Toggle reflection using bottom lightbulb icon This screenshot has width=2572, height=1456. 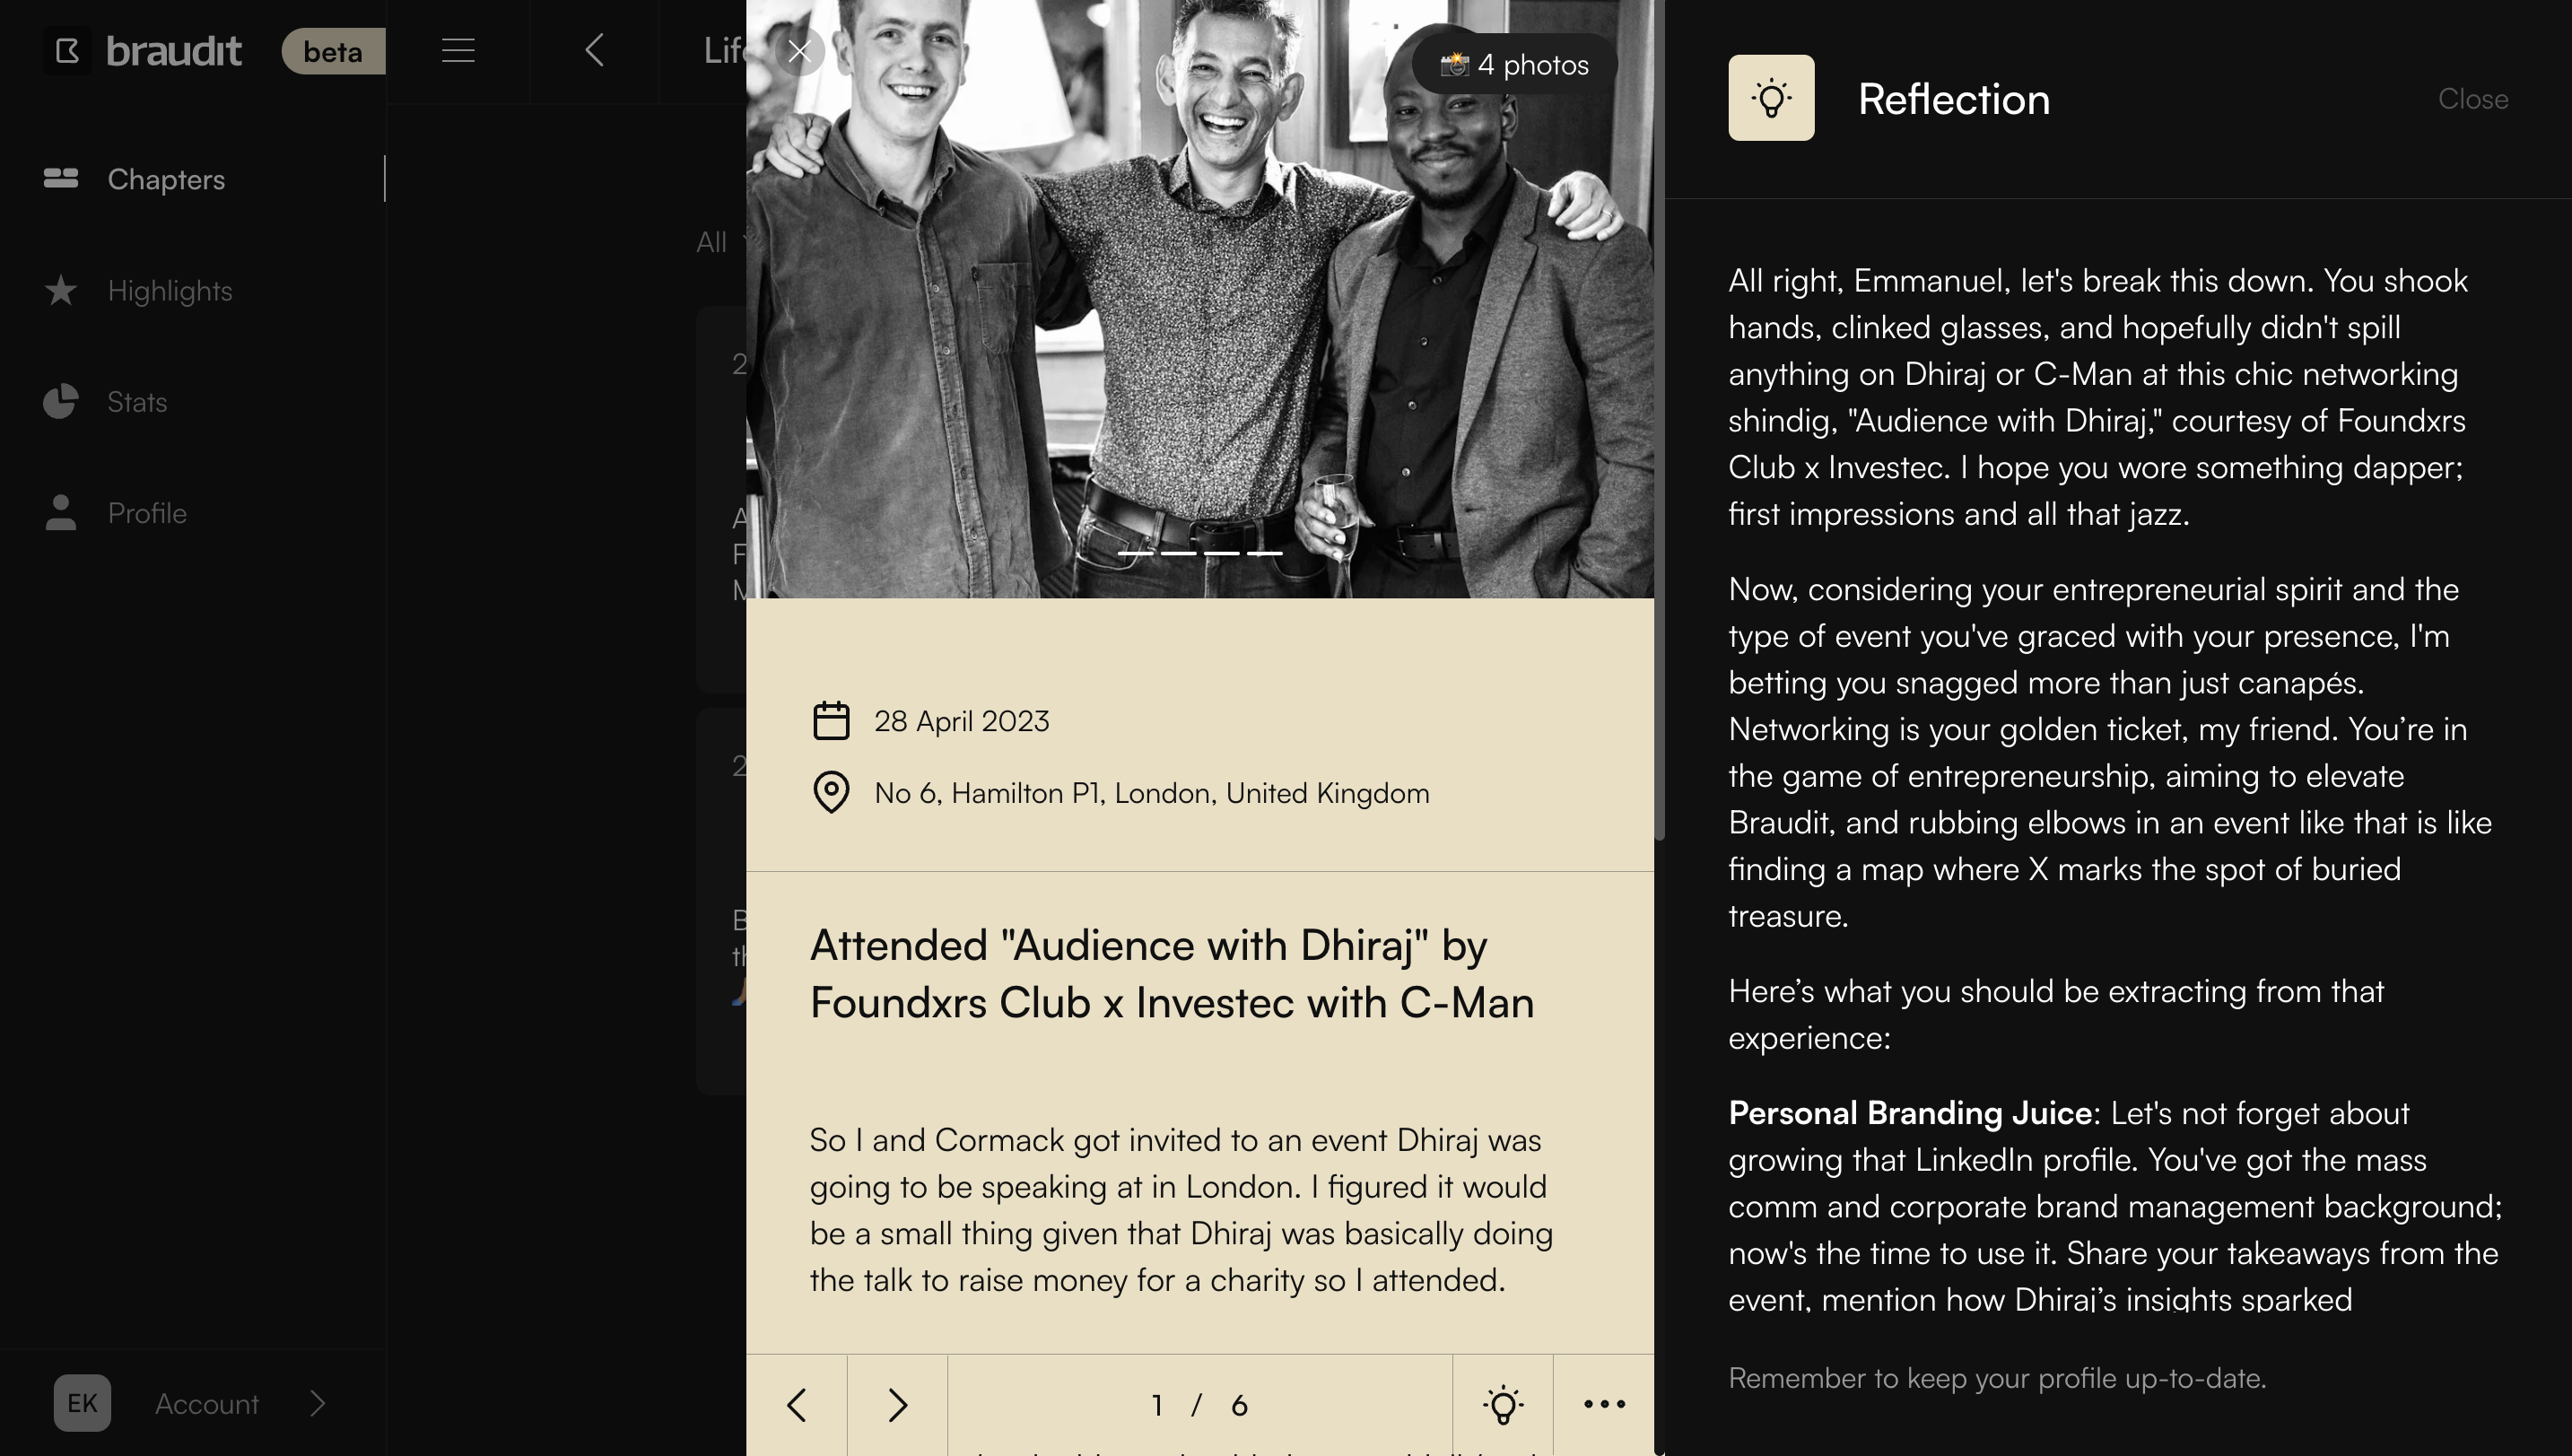tap(1503, 1405)
